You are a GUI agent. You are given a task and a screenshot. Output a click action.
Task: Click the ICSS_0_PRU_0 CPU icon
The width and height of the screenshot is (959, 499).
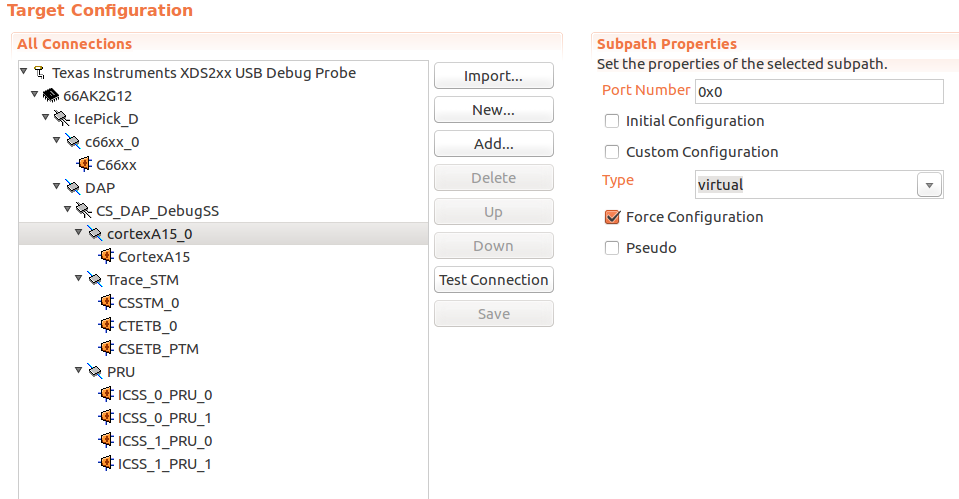[106, 395]
